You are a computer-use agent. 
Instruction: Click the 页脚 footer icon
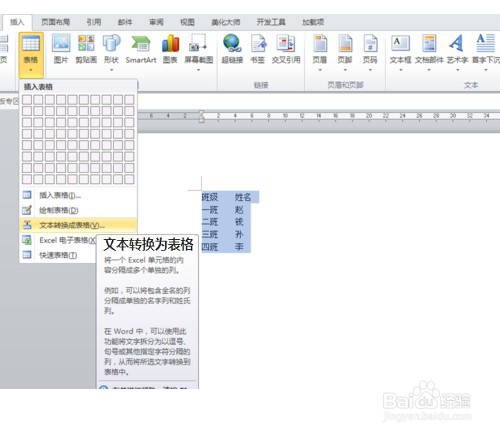[x=345, y=43]
